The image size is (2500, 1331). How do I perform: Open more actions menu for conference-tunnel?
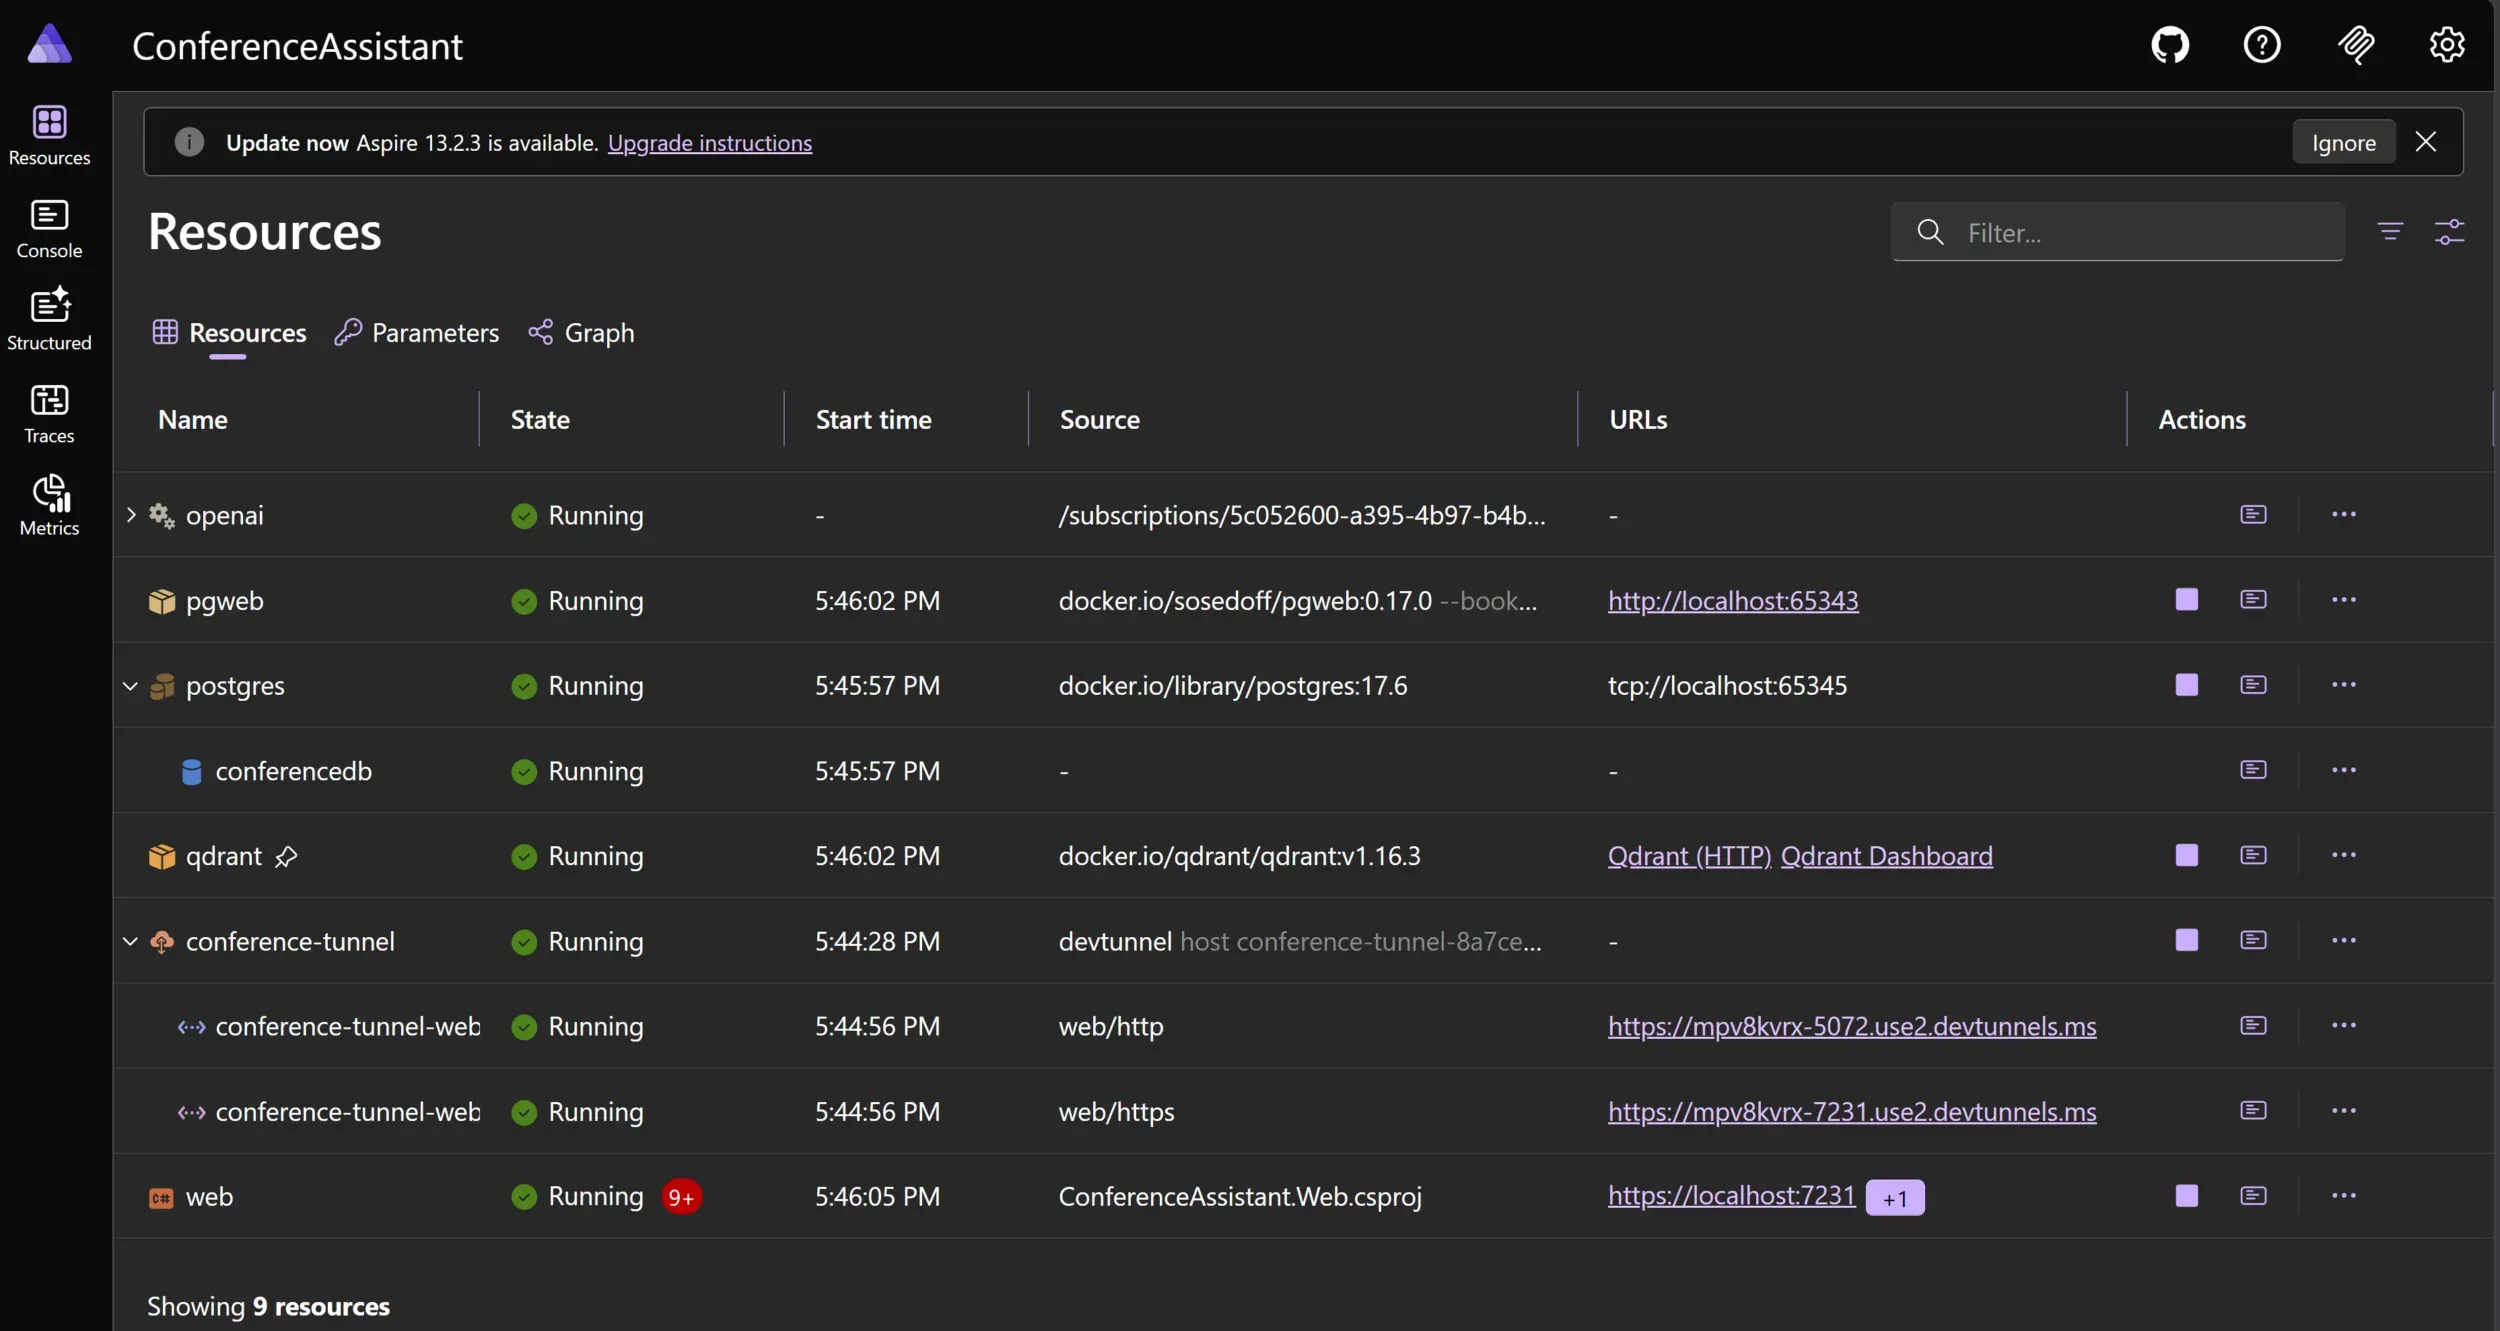coord(2344,940)
